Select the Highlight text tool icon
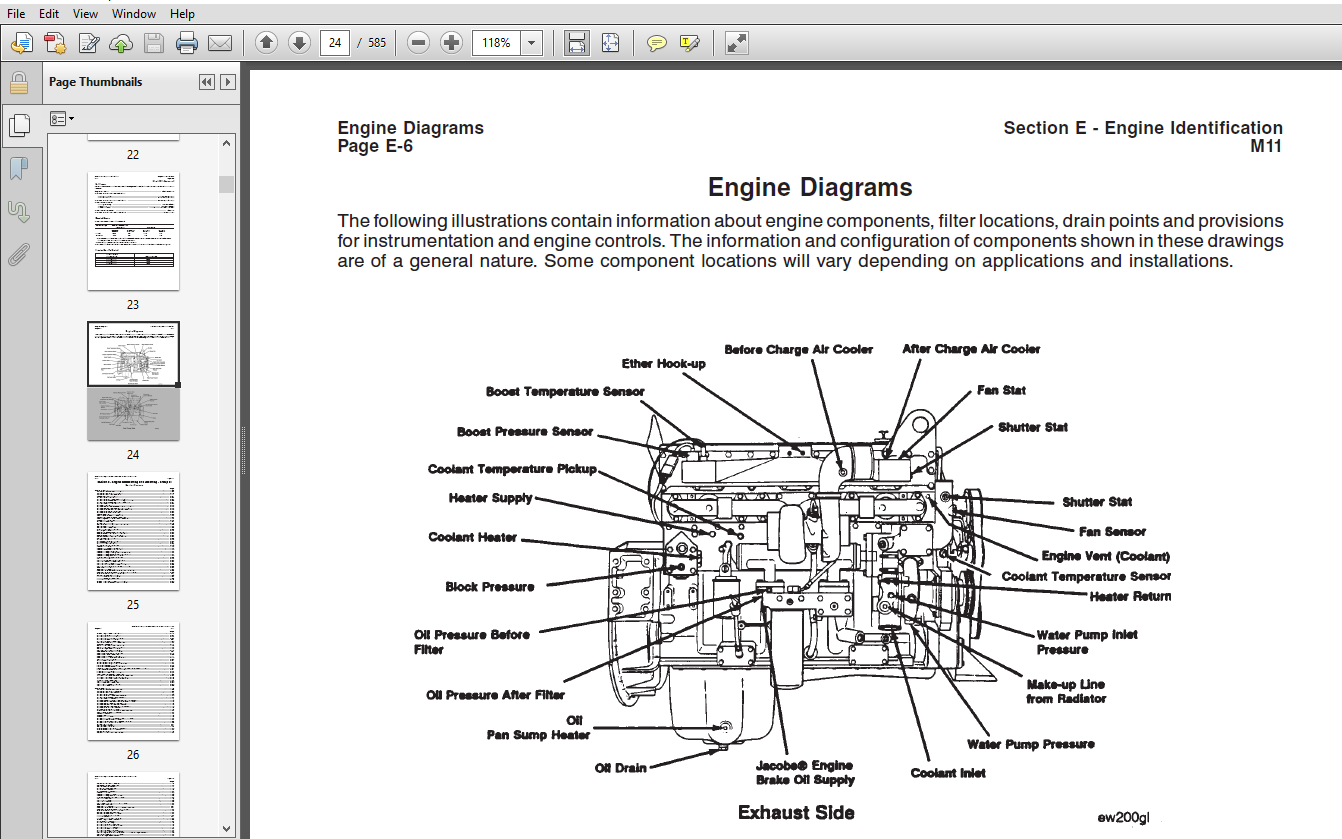The width and height of the screenshot is (1342, 839). (x=689, y=43)
